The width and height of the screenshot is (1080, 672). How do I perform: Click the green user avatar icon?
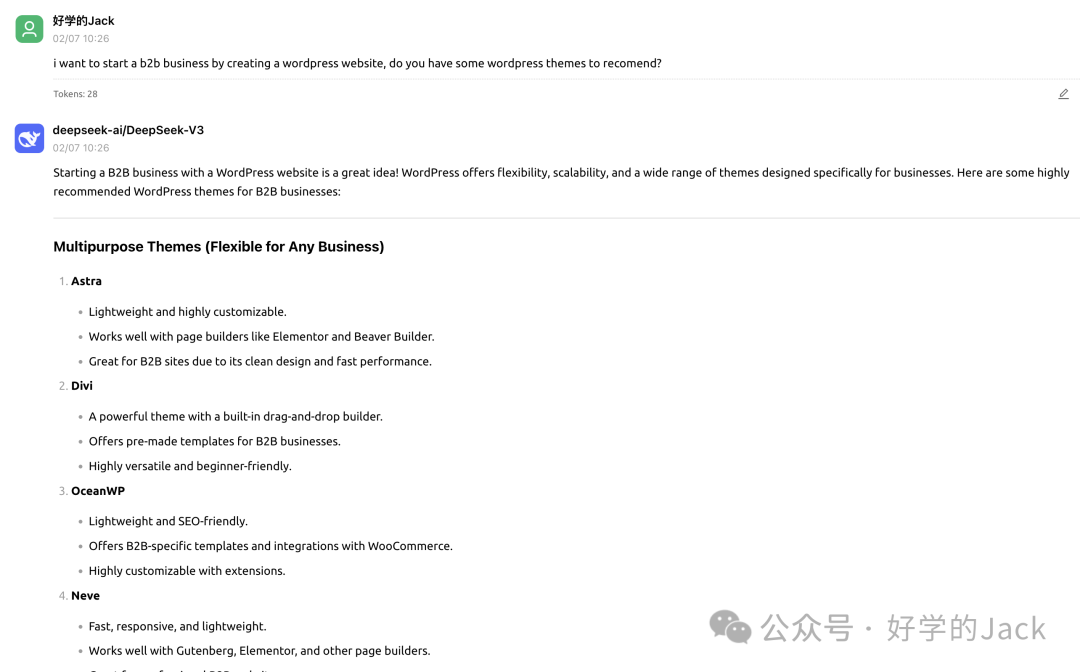pos(29,29)
